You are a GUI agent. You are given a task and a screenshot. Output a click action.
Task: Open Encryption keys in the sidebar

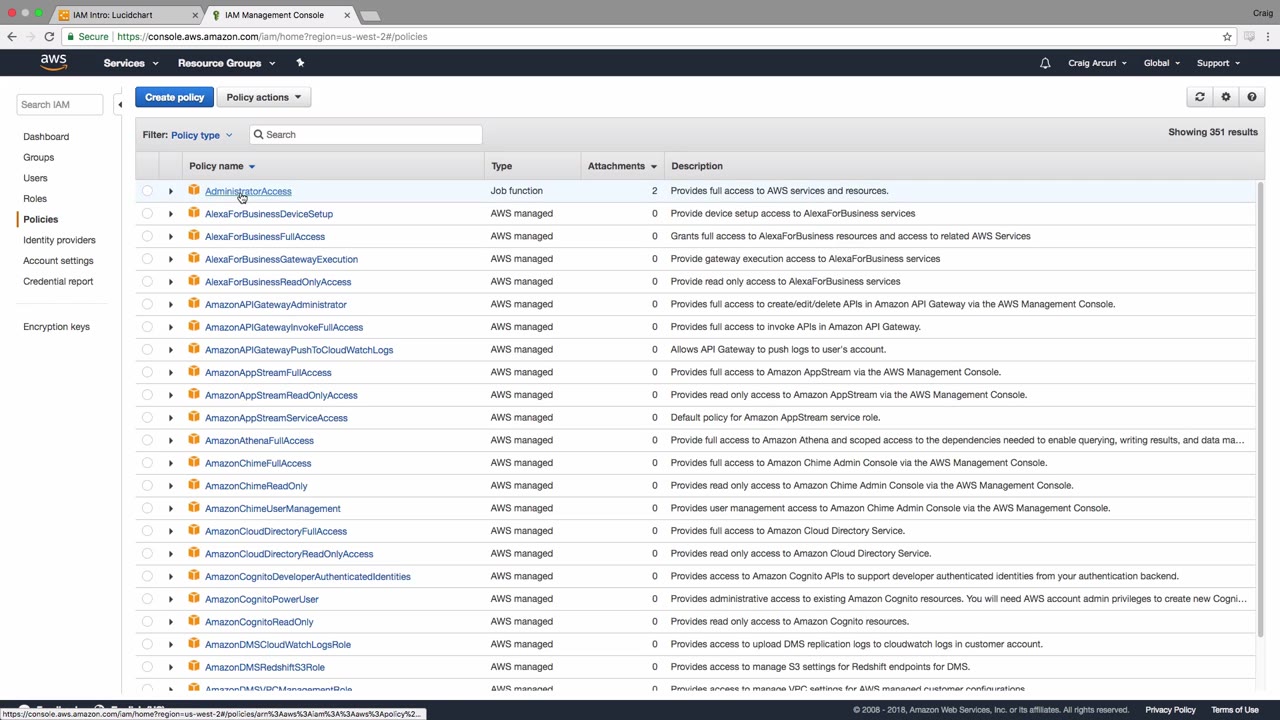56,326
